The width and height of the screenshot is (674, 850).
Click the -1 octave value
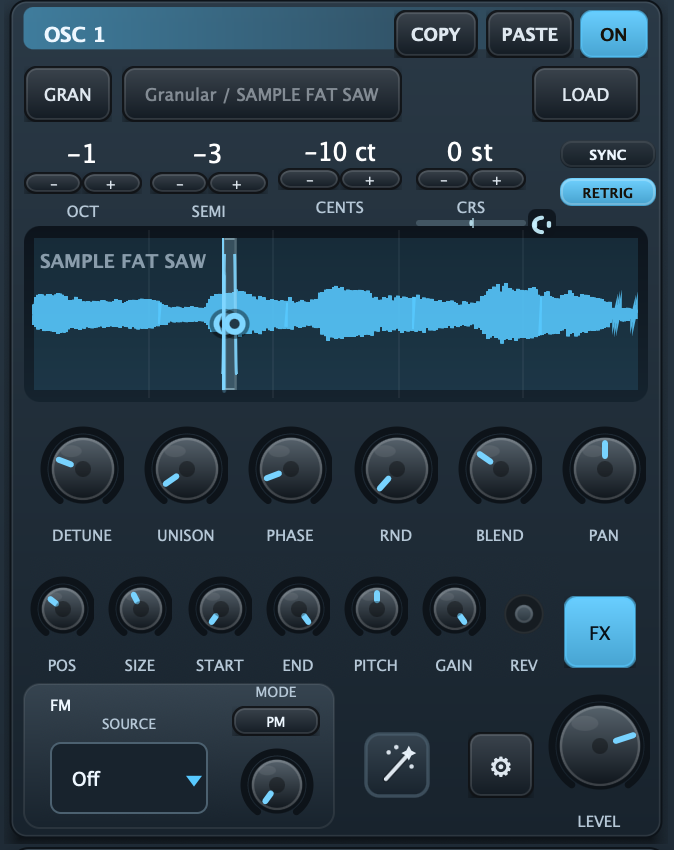pos(82,154)
